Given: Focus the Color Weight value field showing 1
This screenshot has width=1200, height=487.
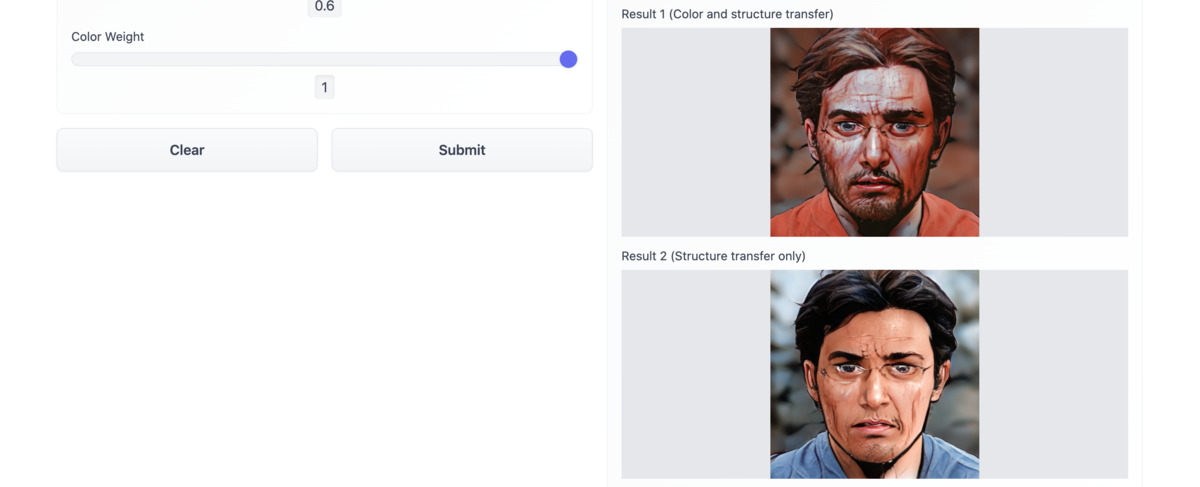Looking at the screenshot, I should point(324,87).
